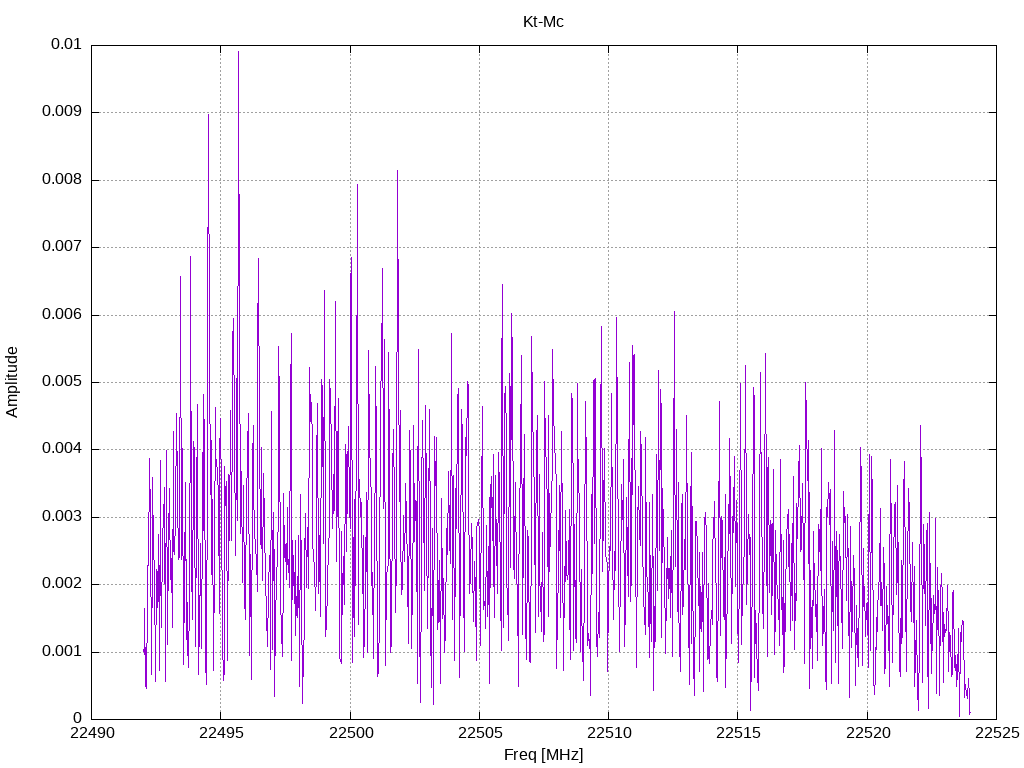Viewport: 1024px width, 768px height.
Task: Click the plot title Kt-Mc
Action: (543, 22)
